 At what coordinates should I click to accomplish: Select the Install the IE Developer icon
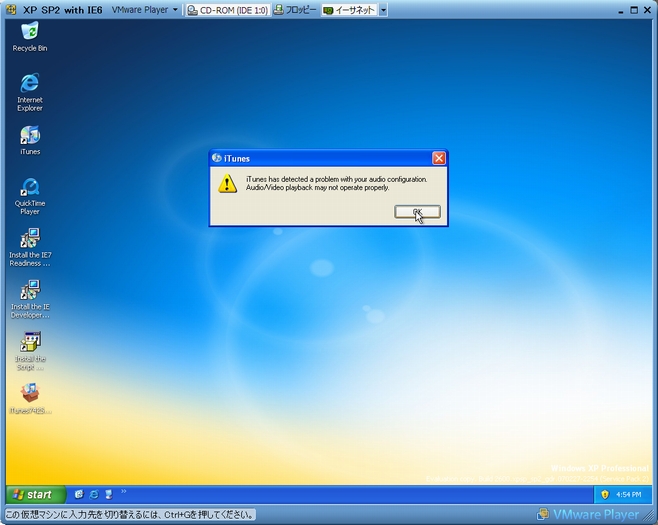[x=30, y=299]
